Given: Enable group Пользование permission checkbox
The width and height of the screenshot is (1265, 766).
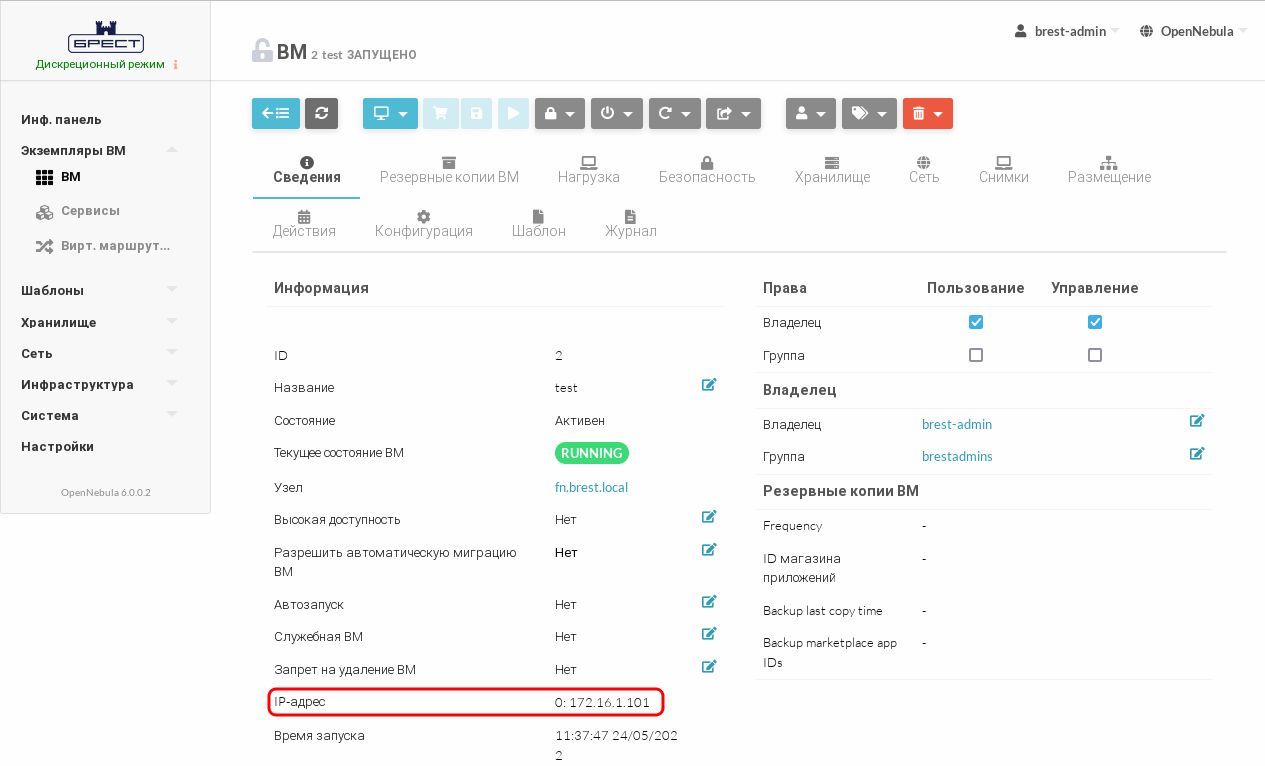Looking at the screenshot, I should click(x=976, y=355).
